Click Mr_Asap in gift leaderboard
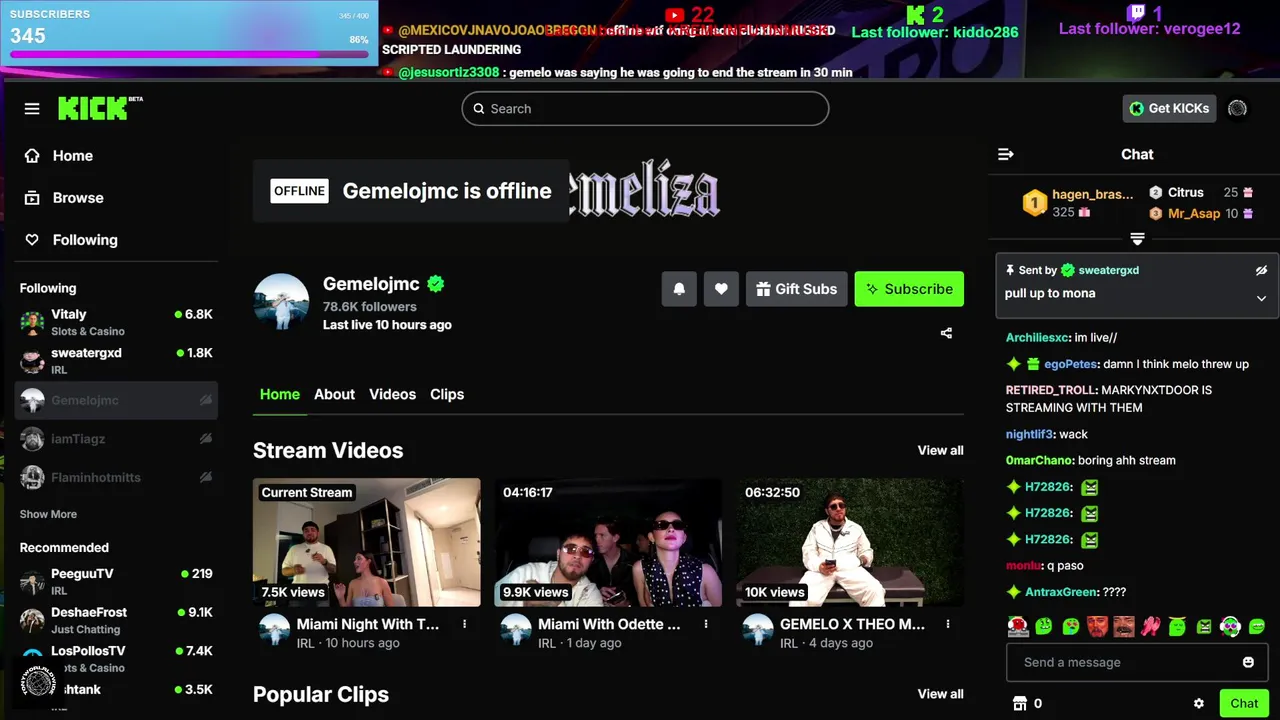This screenshot has height=720, width=1280. click(x=1194, y=213)
